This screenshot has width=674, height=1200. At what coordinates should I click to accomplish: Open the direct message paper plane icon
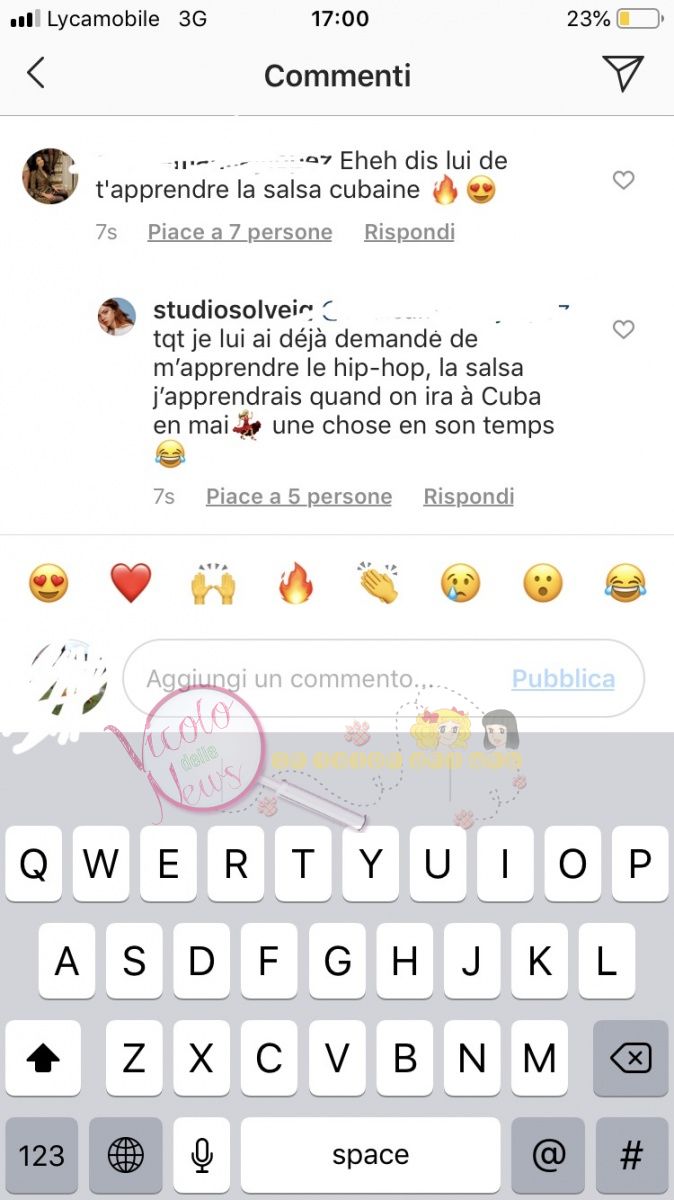coord(622,74)
